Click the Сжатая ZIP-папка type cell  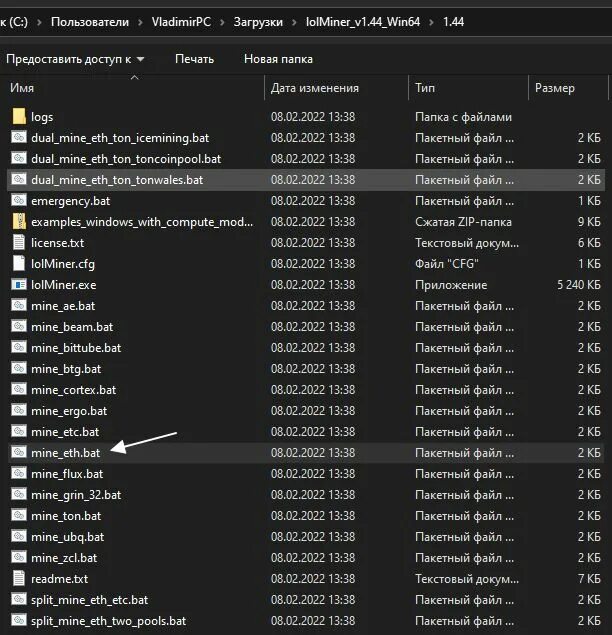click(463, 222)
